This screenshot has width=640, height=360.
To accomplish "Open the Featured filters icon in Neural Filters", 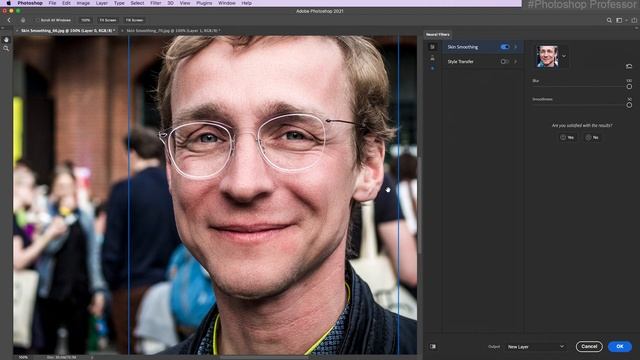I will (x=433, y=47).
